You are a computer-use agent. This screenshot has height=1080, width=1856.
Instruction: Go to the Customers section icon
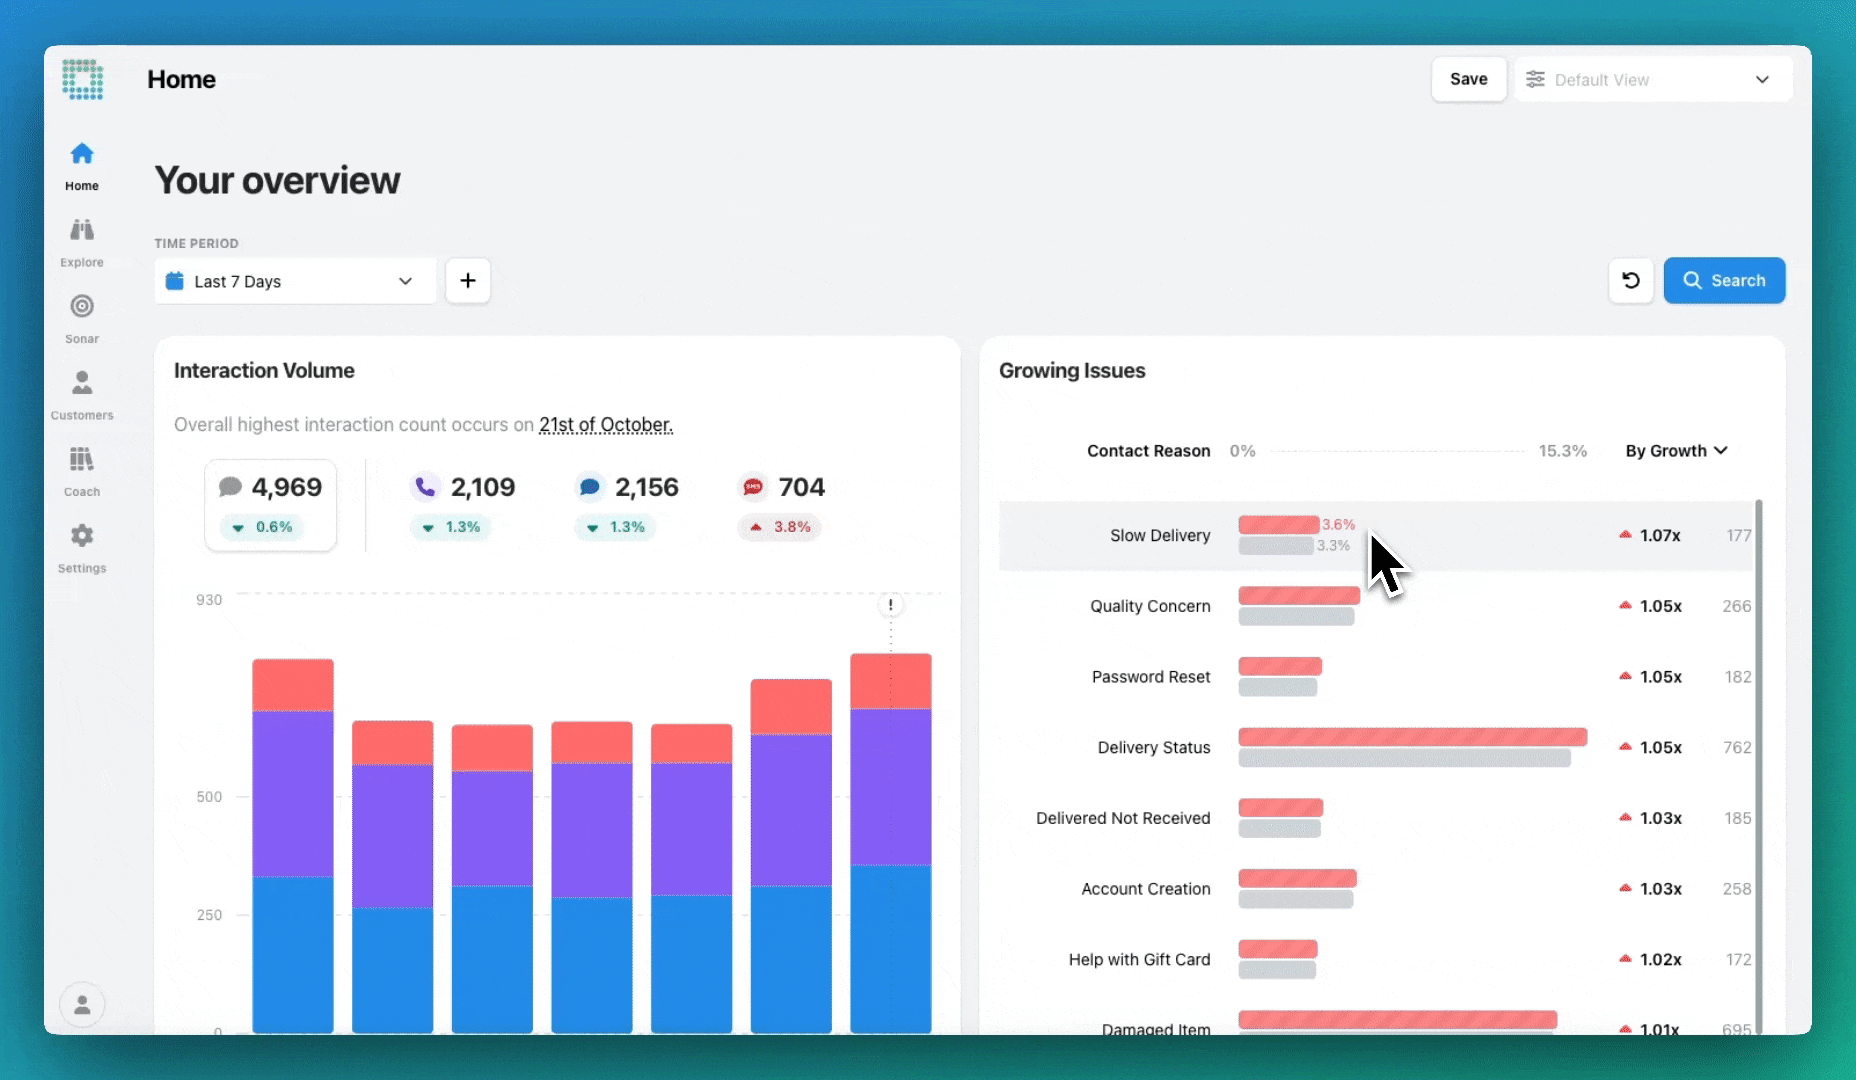click(x=82, y=384)
